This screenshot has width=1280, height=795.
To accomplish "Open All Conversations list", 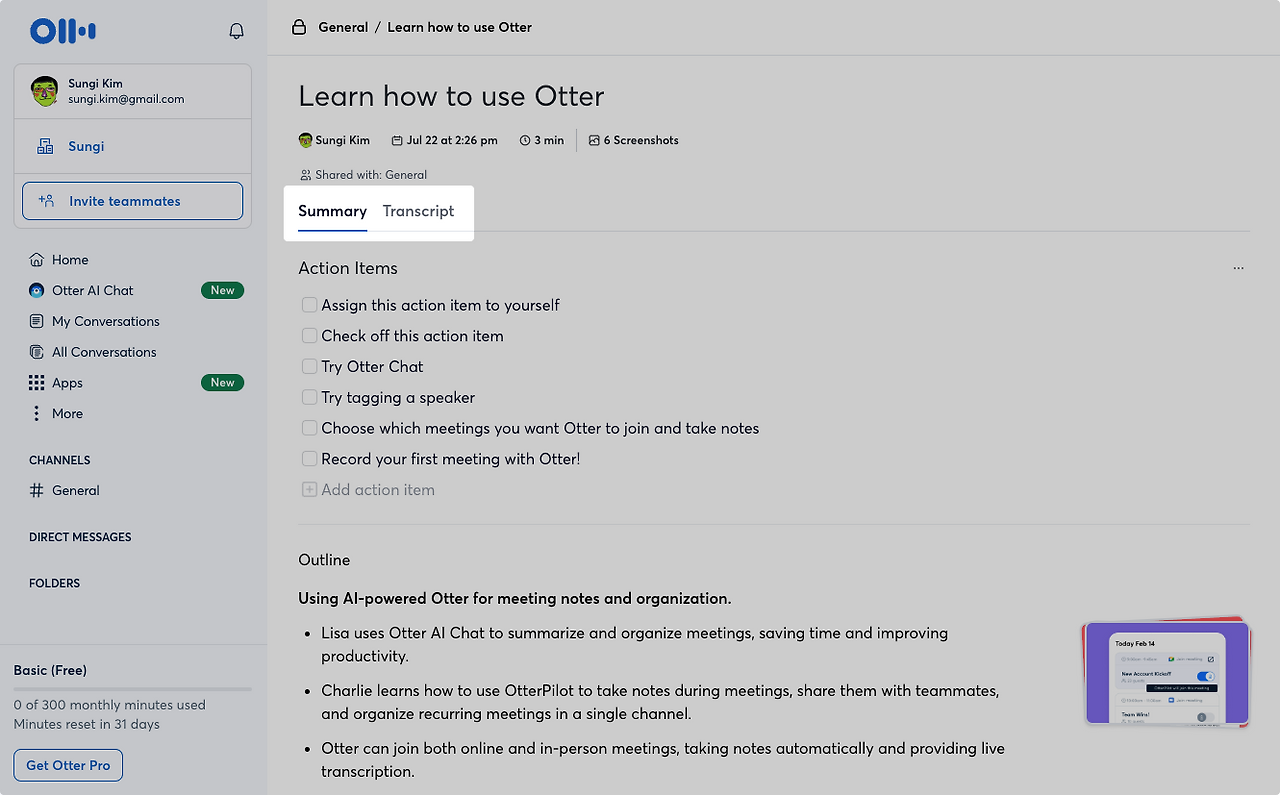I will point(104,352).
